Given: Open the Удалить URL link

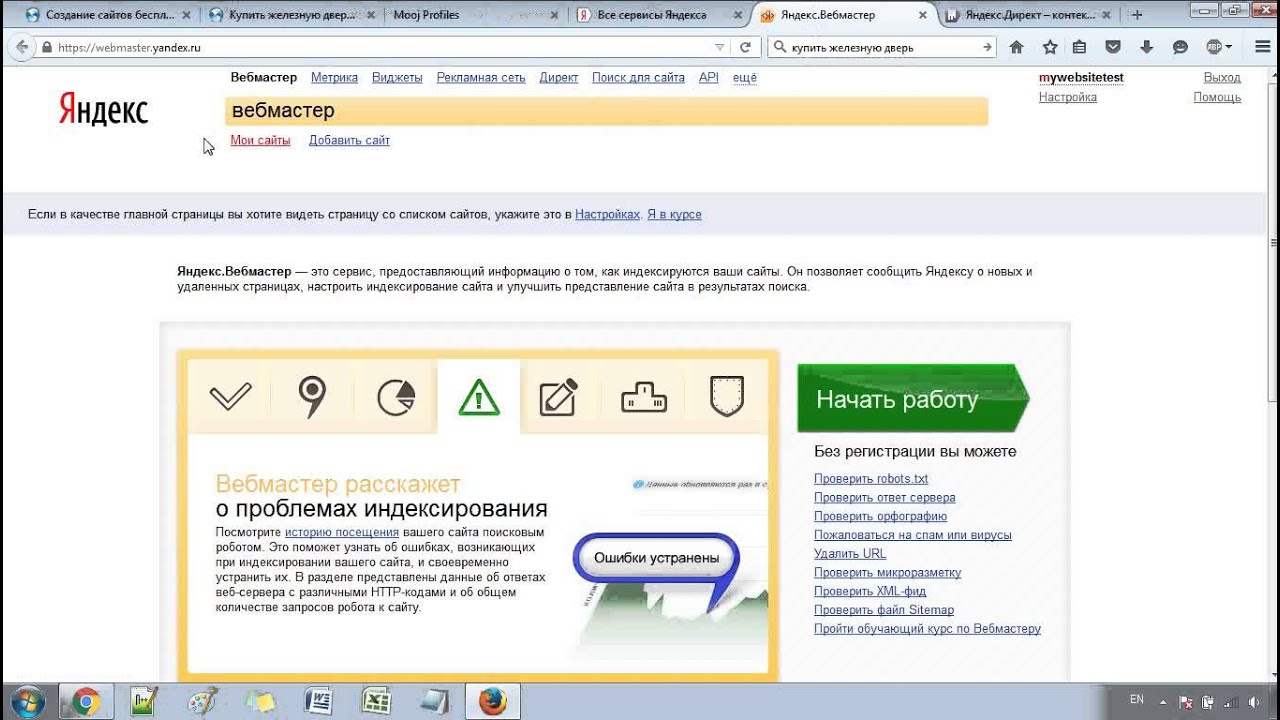Looking at the screenshot, I should pyautogui.click(x=850, y=553).
